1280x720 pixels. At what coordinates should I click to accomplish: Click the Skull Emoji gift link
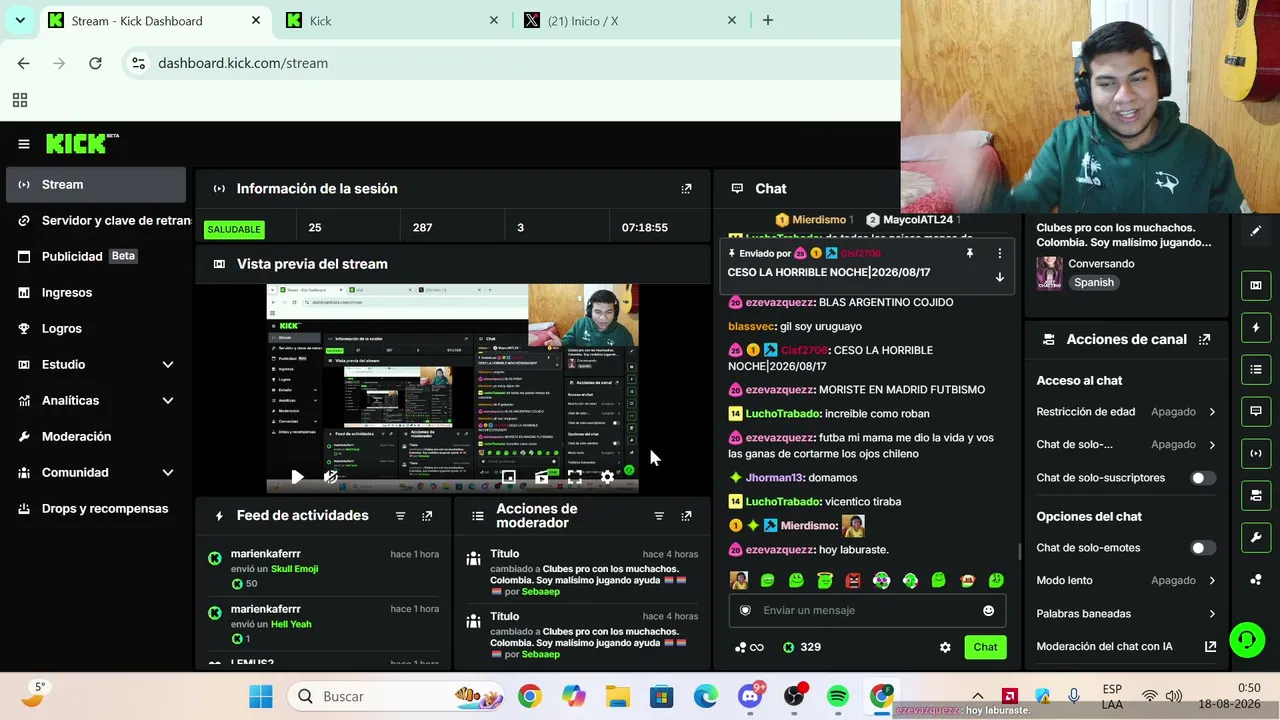294,569
